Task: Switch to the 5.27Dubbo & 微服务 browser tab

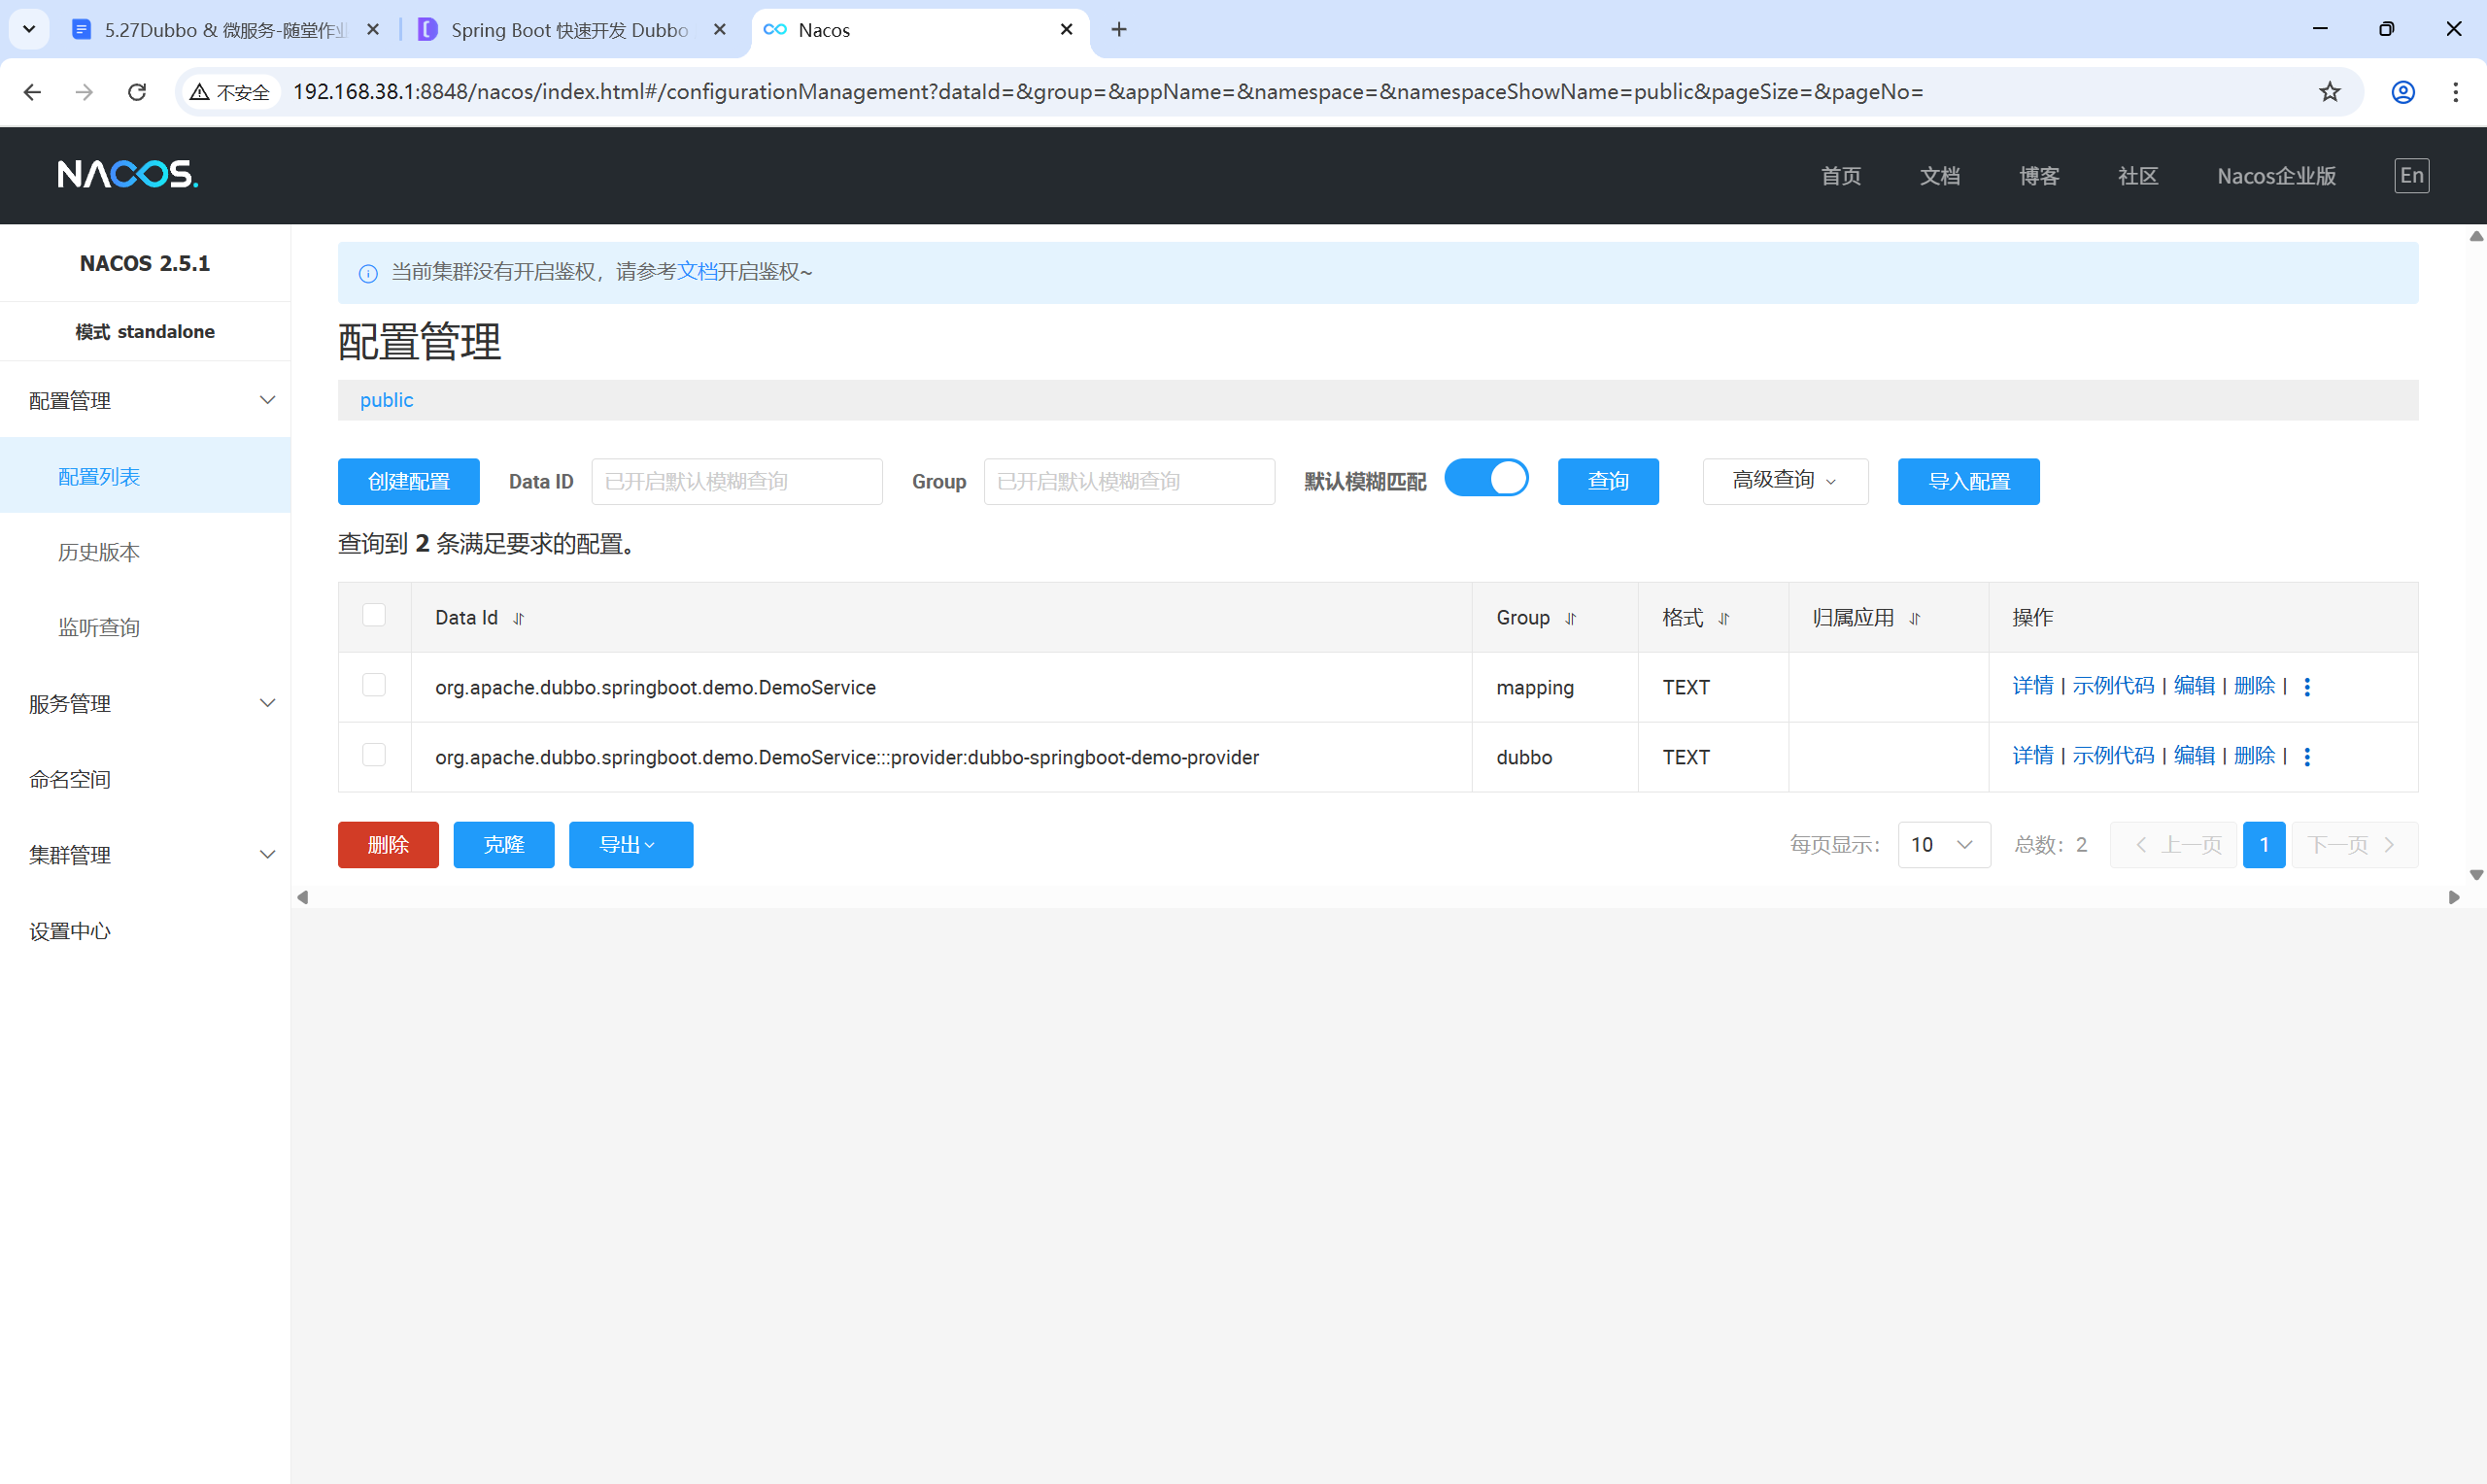Action: (226, 30)
